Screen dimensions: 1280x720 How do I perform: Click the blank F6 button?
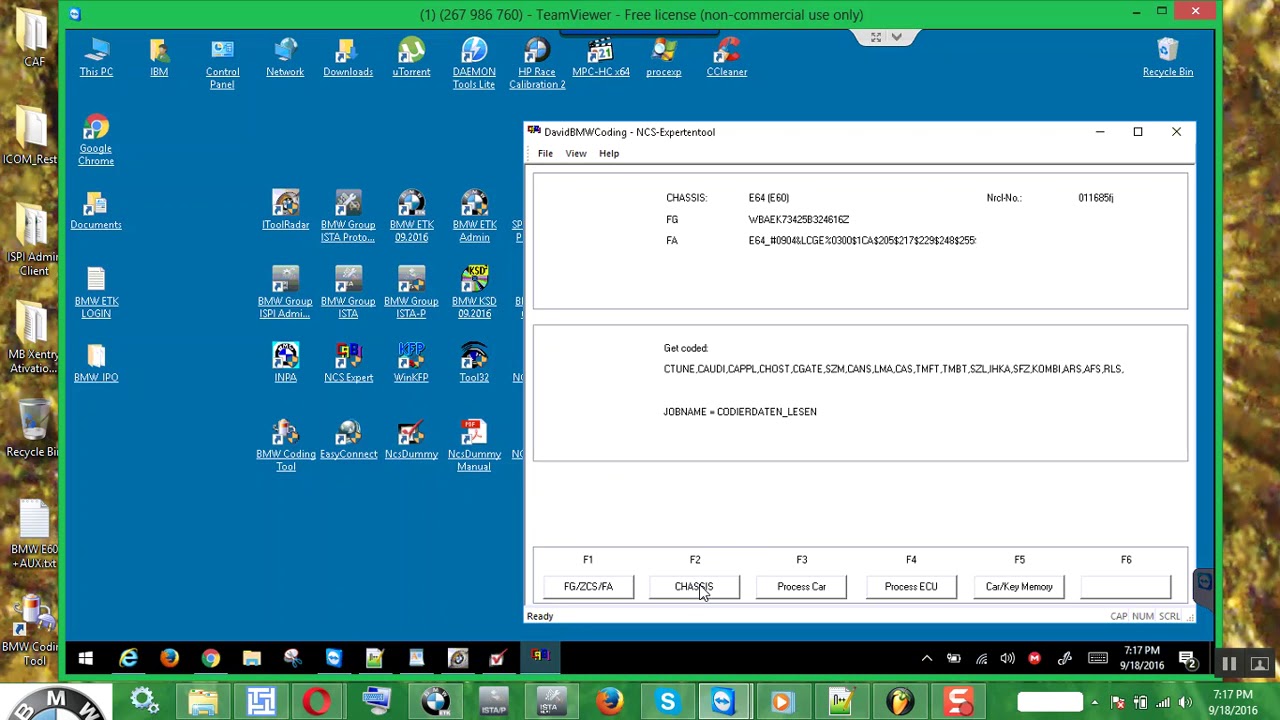pos(1126,587)
